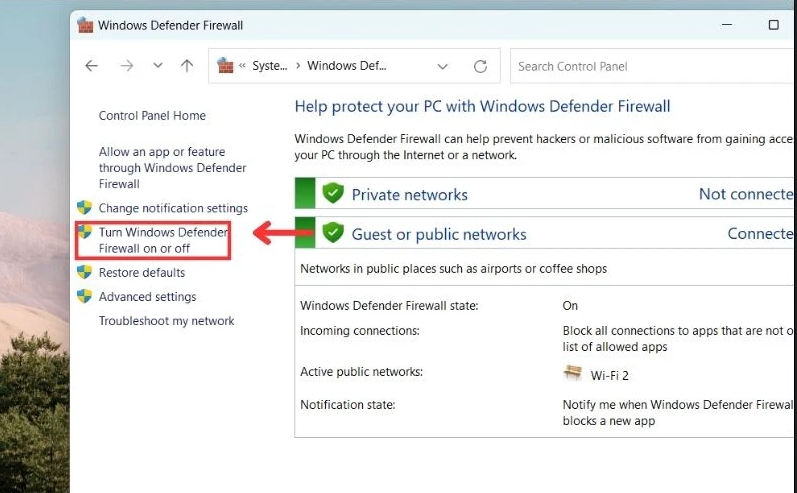Open Turn Windows Defender Firewall on or off

163,240
